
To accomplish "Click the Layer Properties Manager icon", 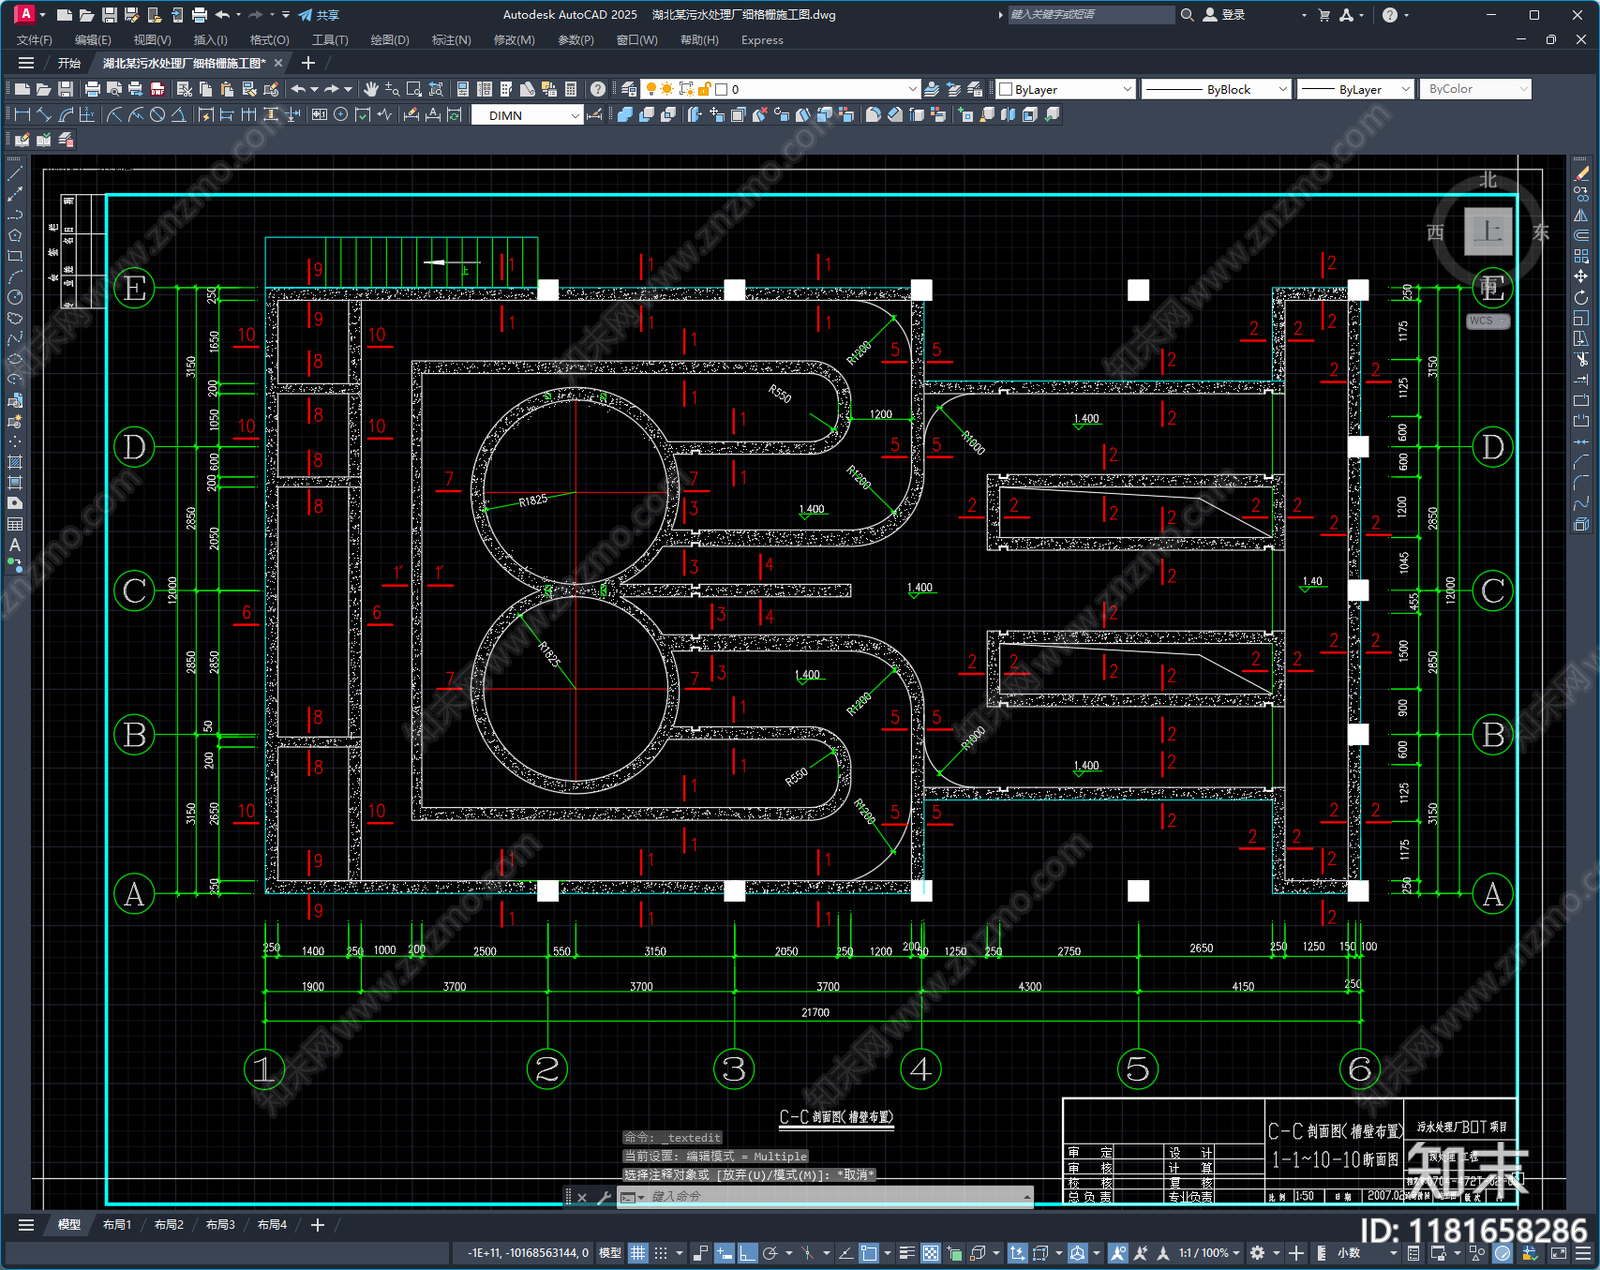I will point(629,89).
